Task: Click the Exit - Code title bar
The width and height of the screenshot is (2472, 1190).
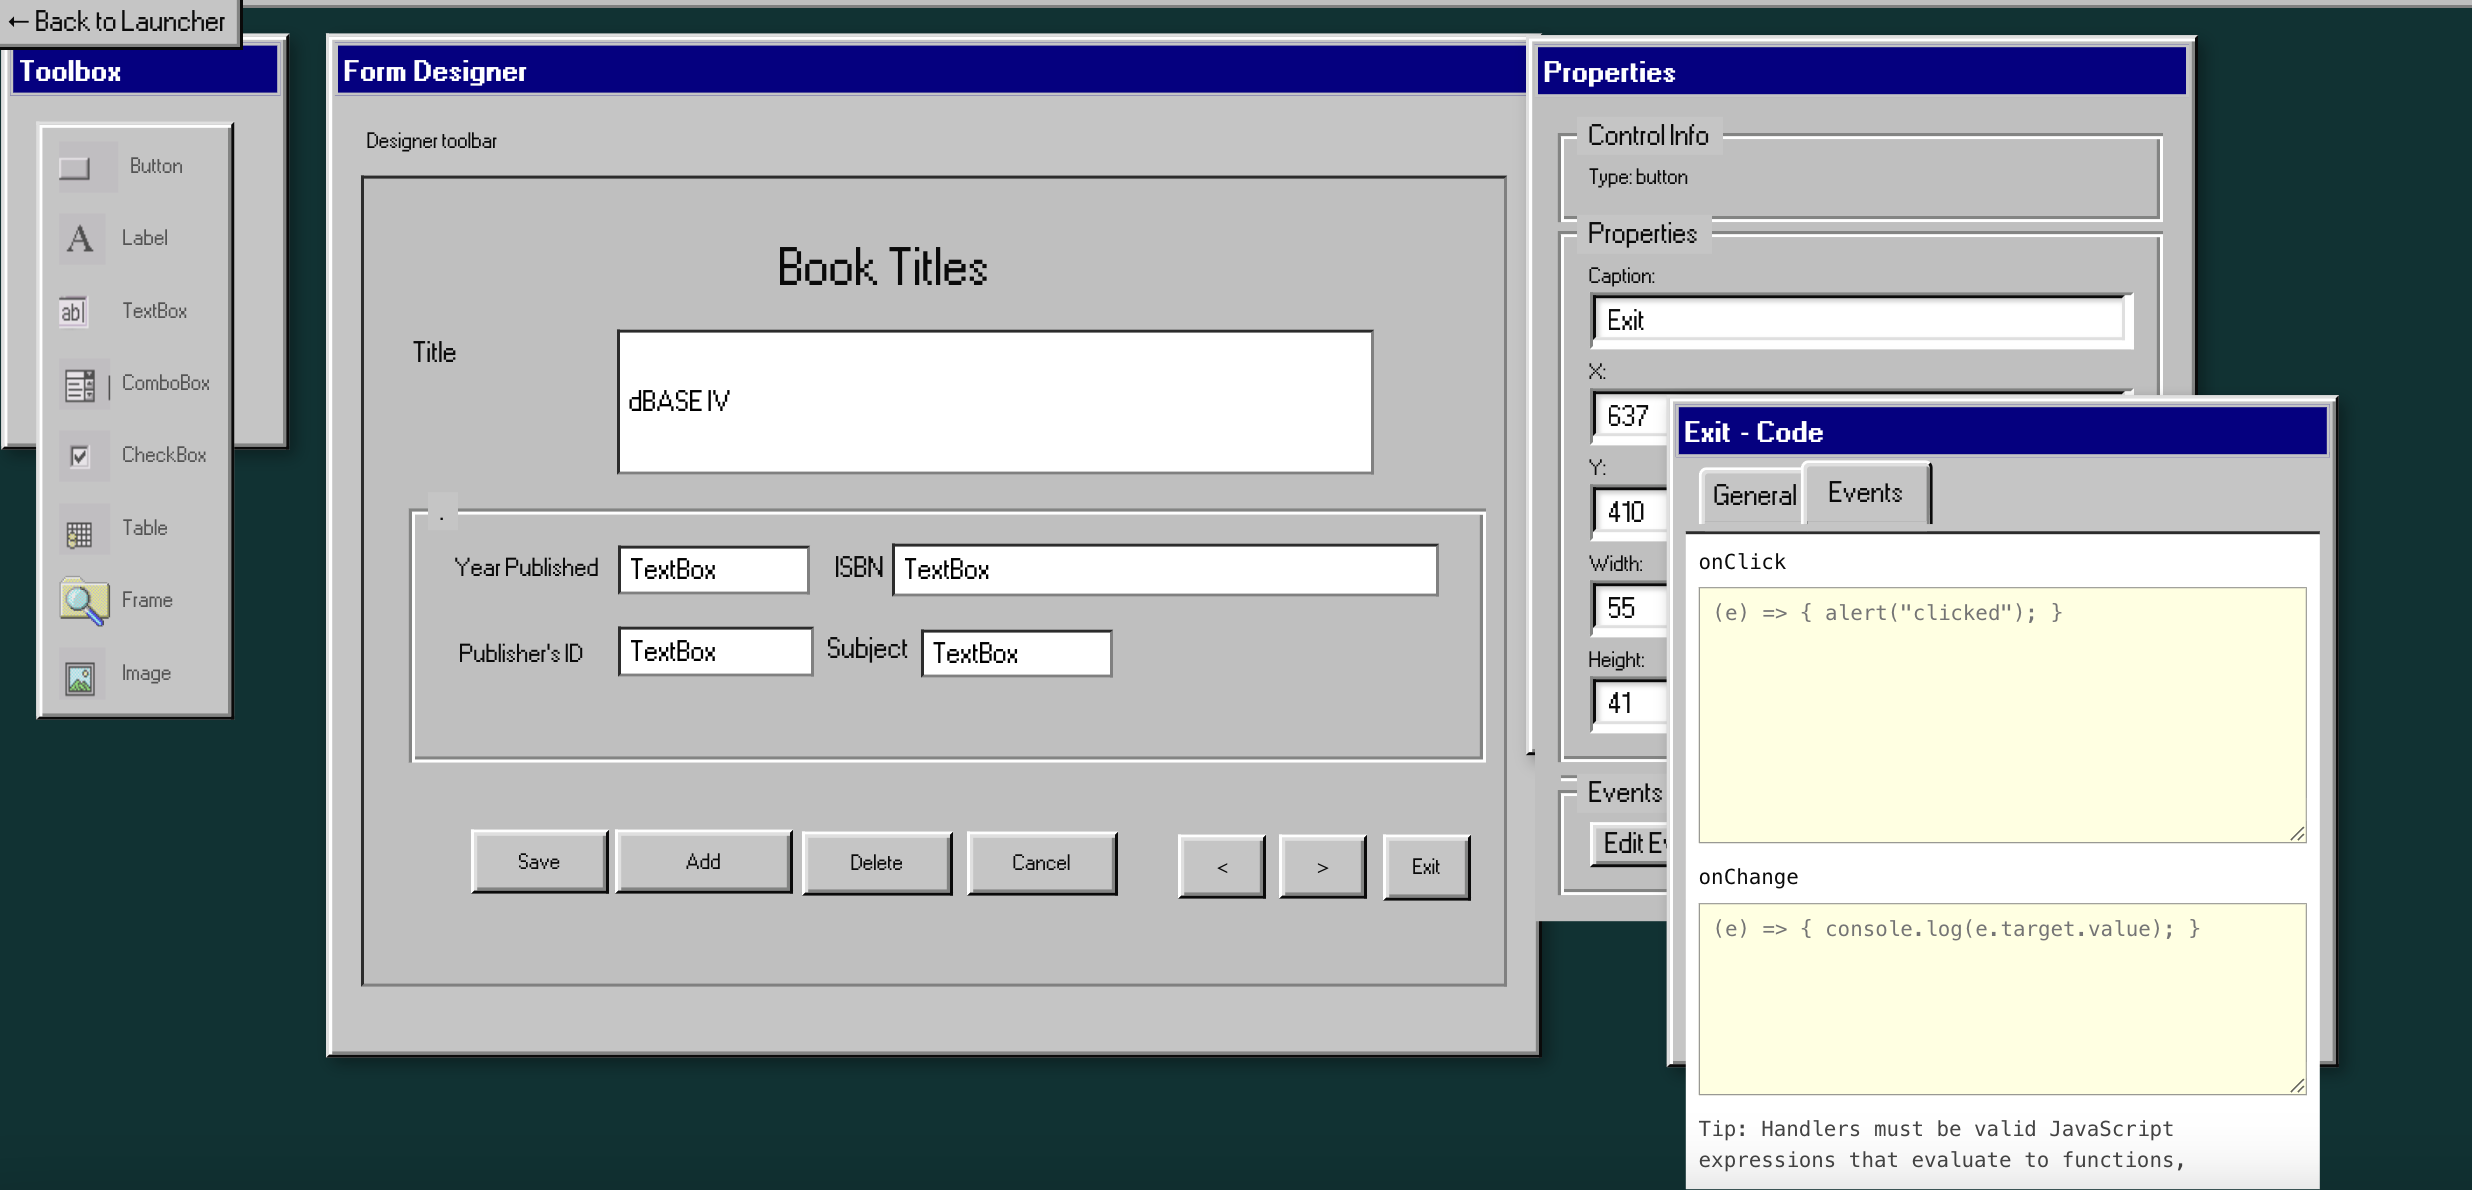Action: click(x=2002, y=432)
